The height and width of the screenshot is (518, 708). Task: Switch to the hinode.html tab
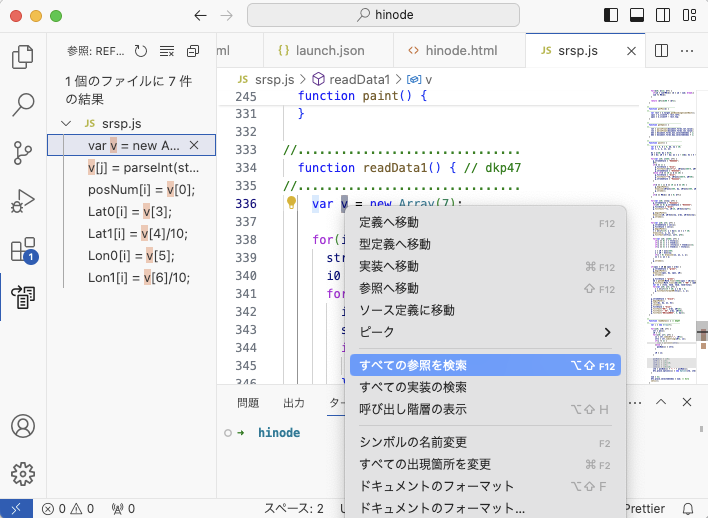(x=460, y=51)
